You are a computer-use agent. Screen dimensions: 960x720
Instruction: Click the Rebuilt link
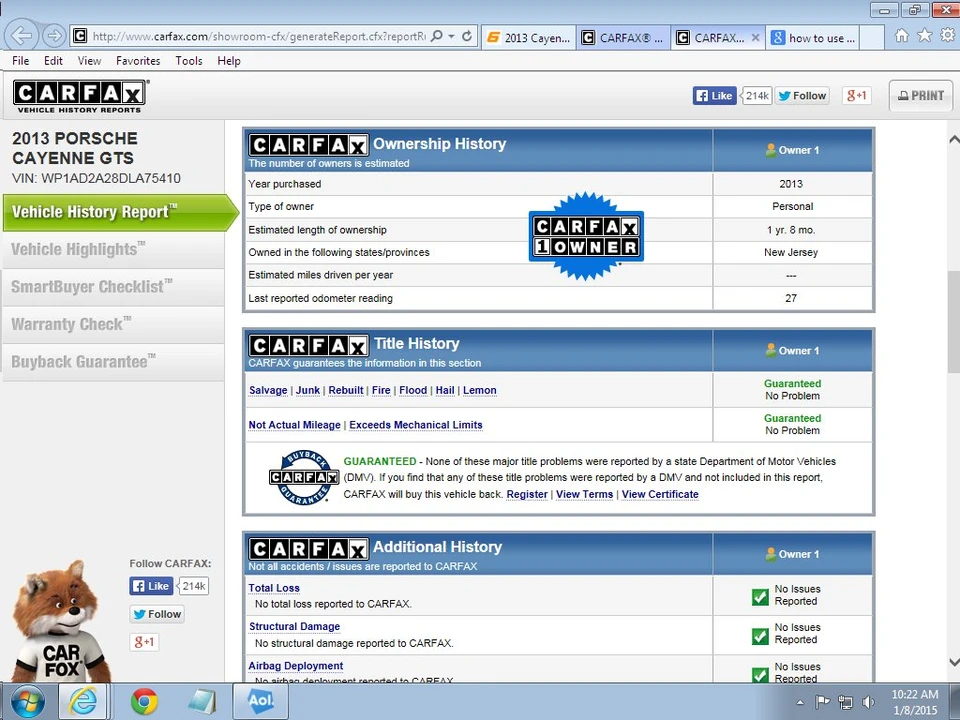coord(346,391)
